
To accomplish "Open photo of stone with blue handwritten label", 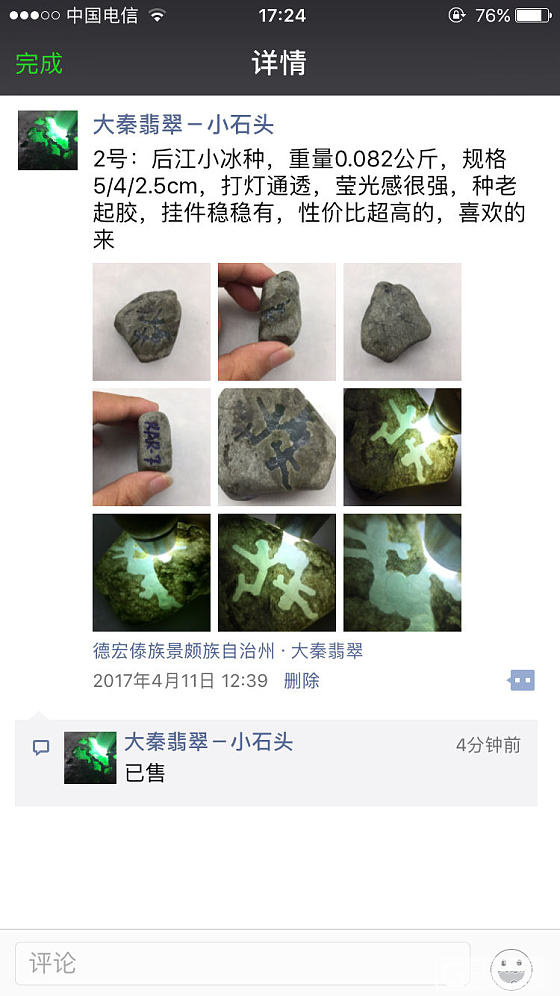I will coord(151,447).
